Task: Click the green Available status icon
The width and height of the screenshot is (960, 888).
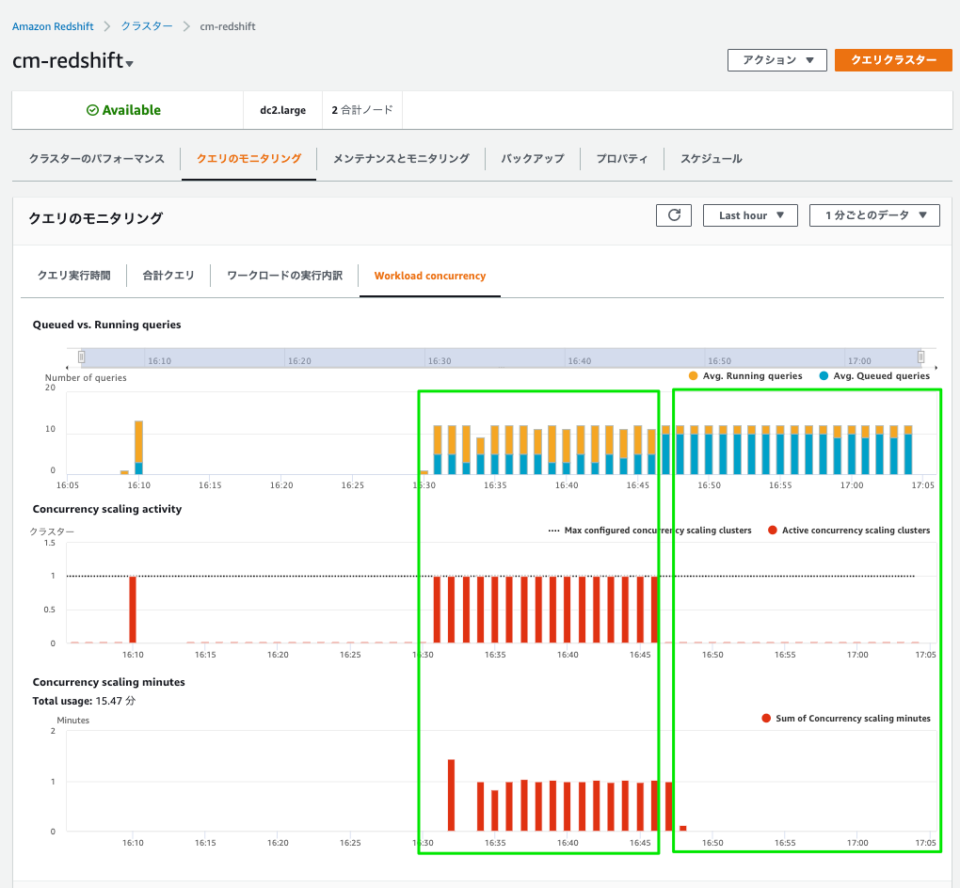Action: click(92, 110)
